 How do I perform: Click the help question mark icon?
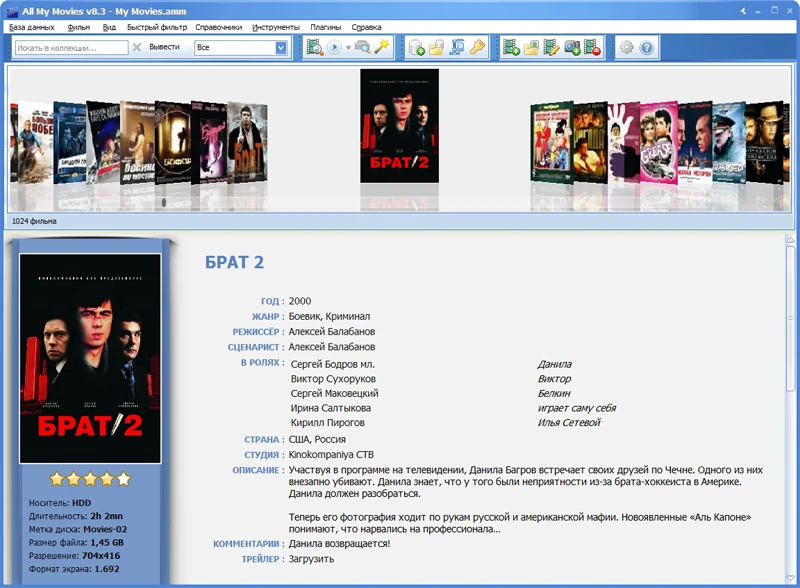point(646,47)
